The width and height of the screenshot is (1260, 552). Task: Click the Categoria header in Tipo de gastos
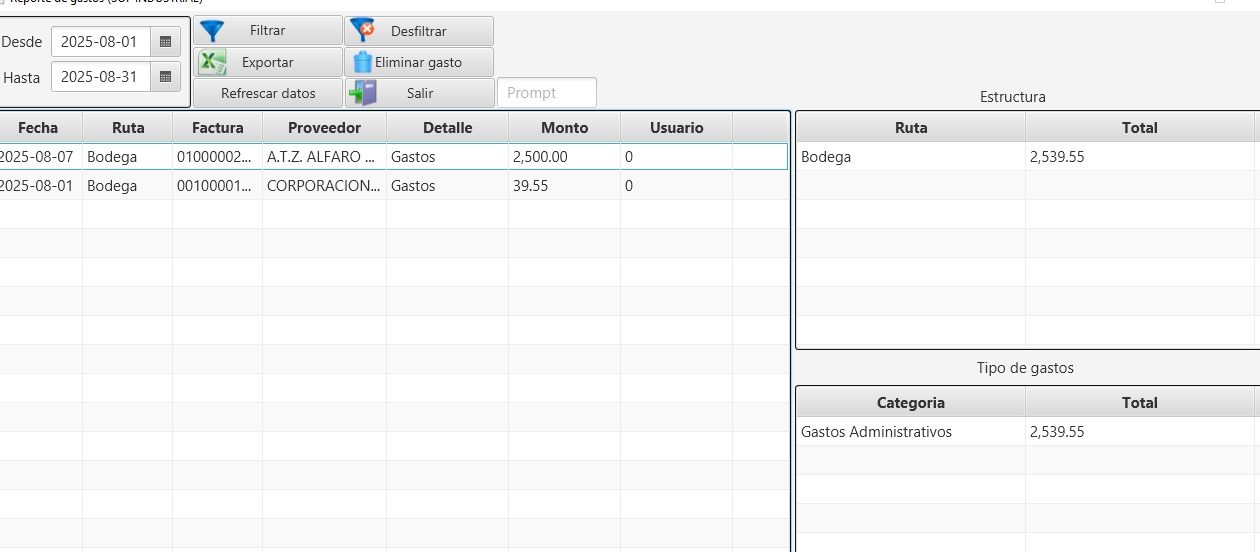point(910,402)
